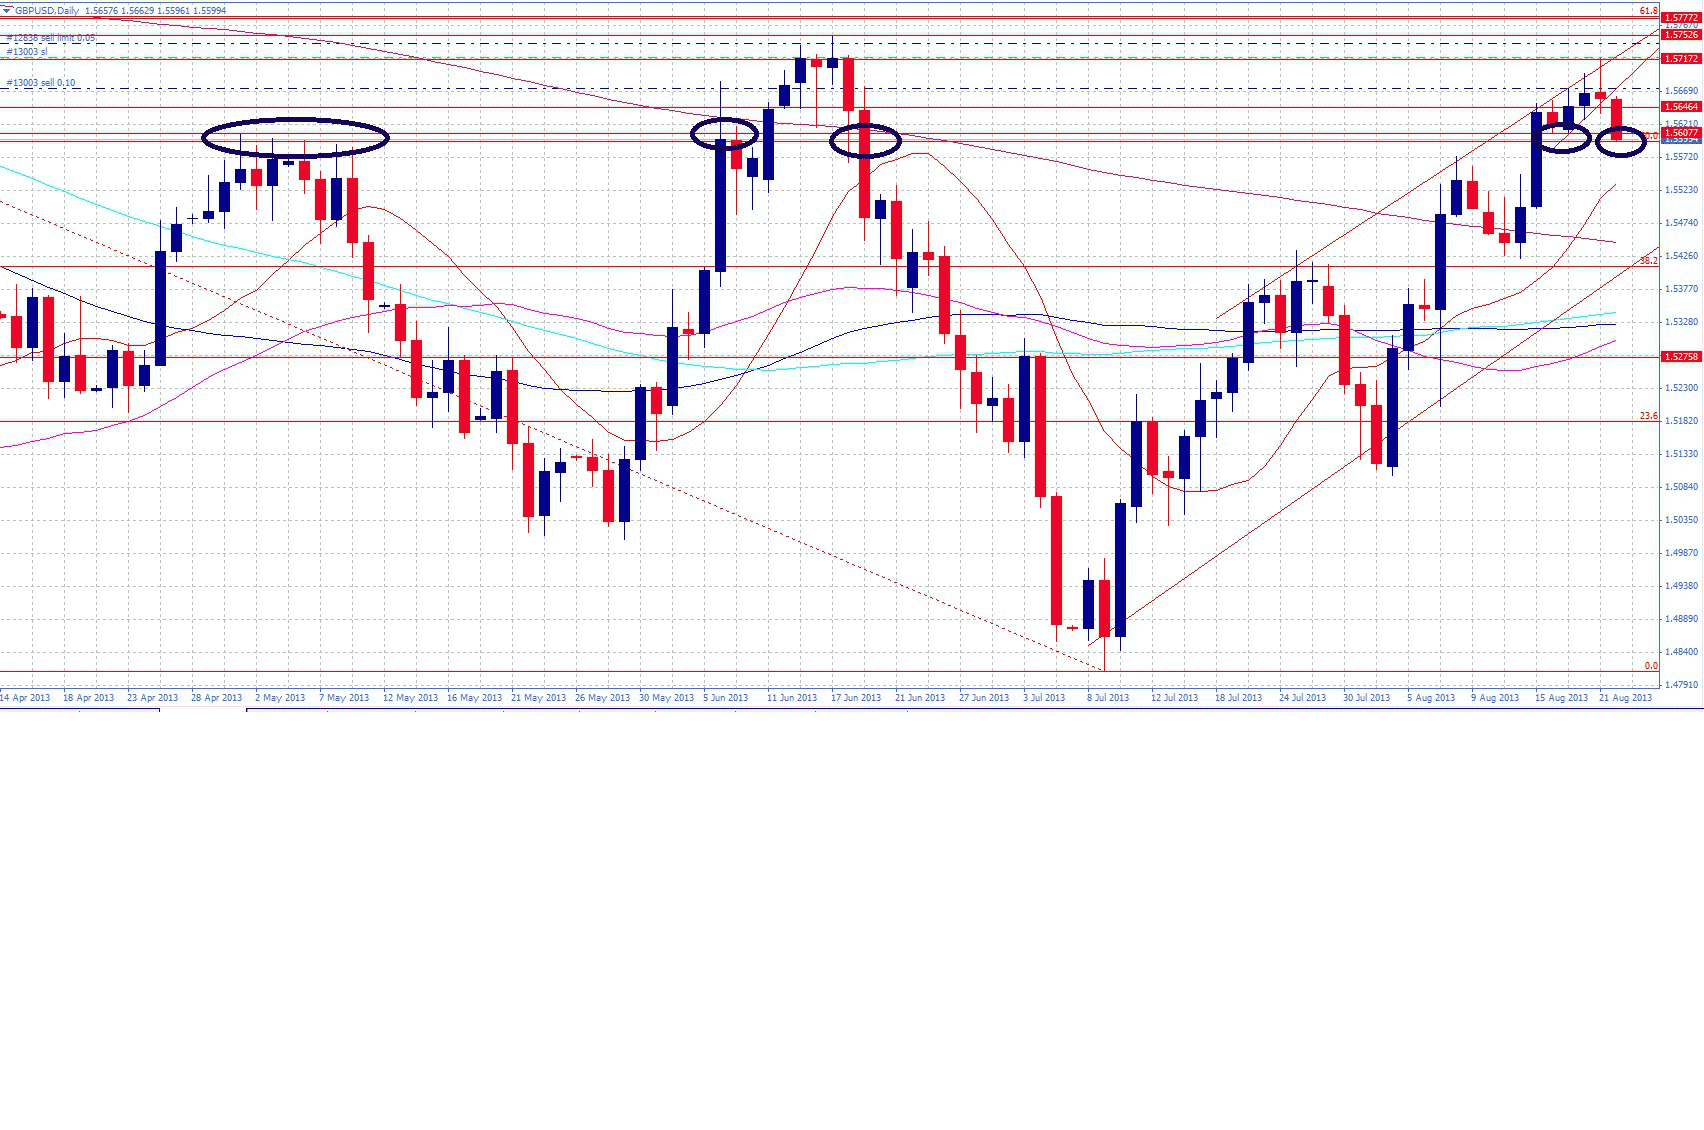Click the 8 Jul 2013 date label
This screenshot has width=1704, height=1130.
click(1108, 697)
